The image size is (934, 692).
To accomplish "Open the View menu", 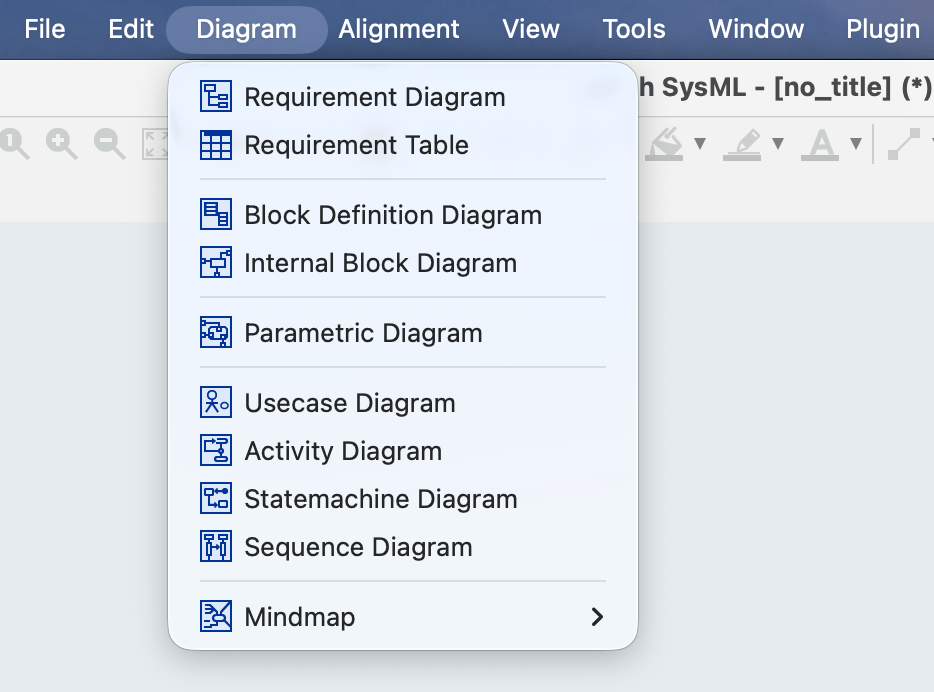I will tap(530, 29).
